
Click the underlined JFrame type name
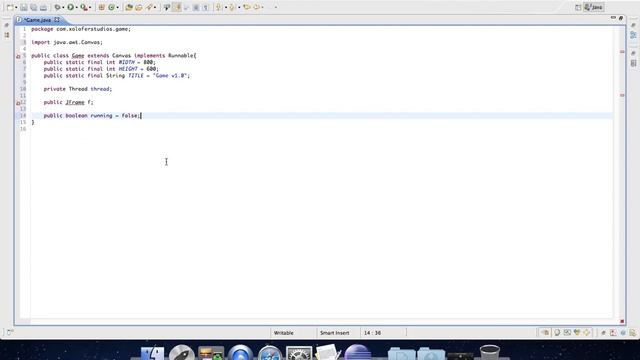click(x=75, y=102)
